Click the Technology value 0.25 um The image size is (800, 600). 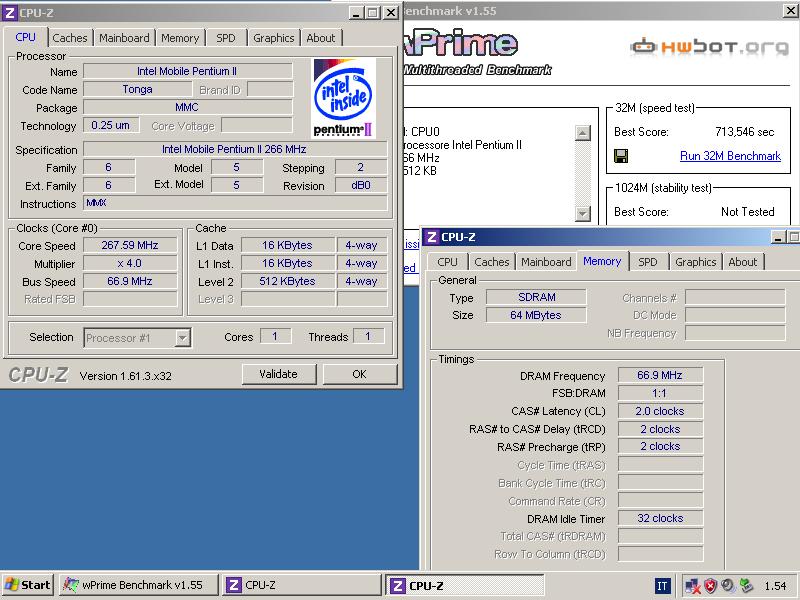111,126
